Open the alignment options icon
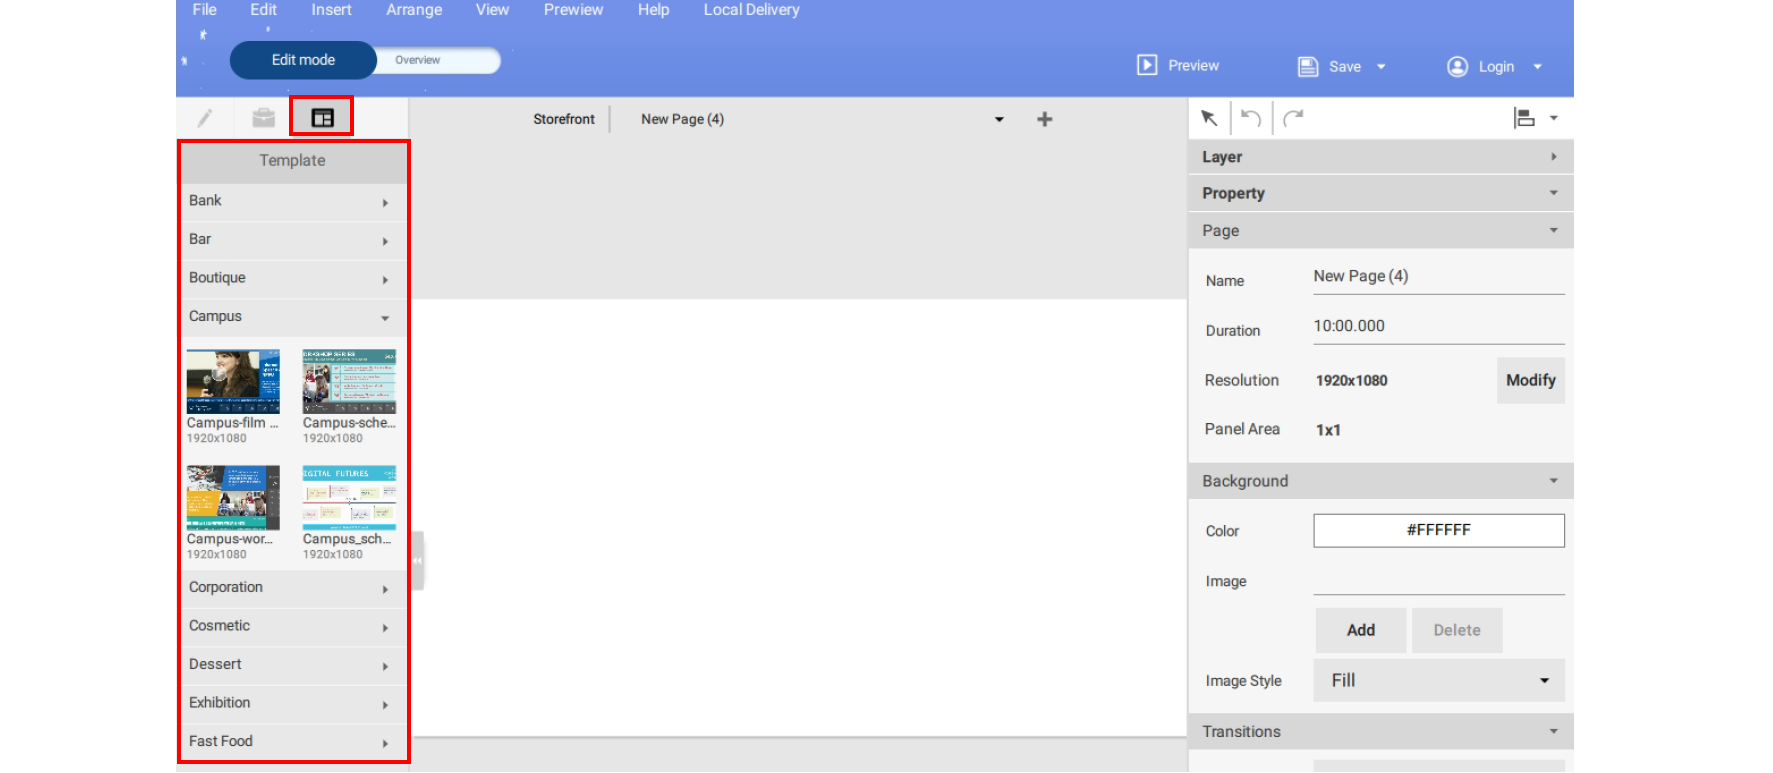1773x773 pixels. coord(1524,118)
